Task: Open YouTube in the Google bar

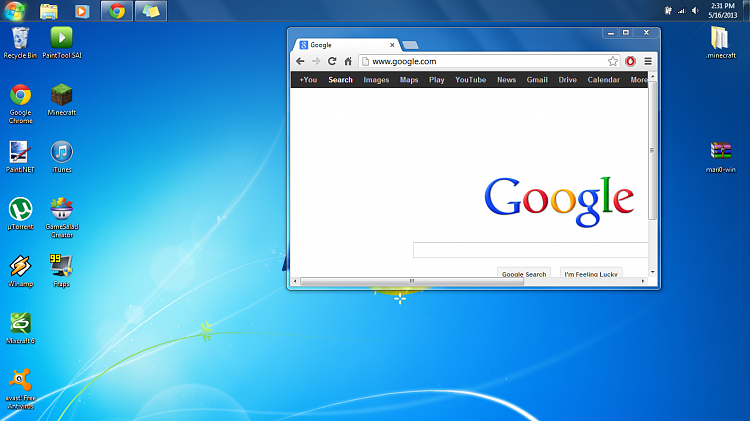Action: (x=470, y=80)
